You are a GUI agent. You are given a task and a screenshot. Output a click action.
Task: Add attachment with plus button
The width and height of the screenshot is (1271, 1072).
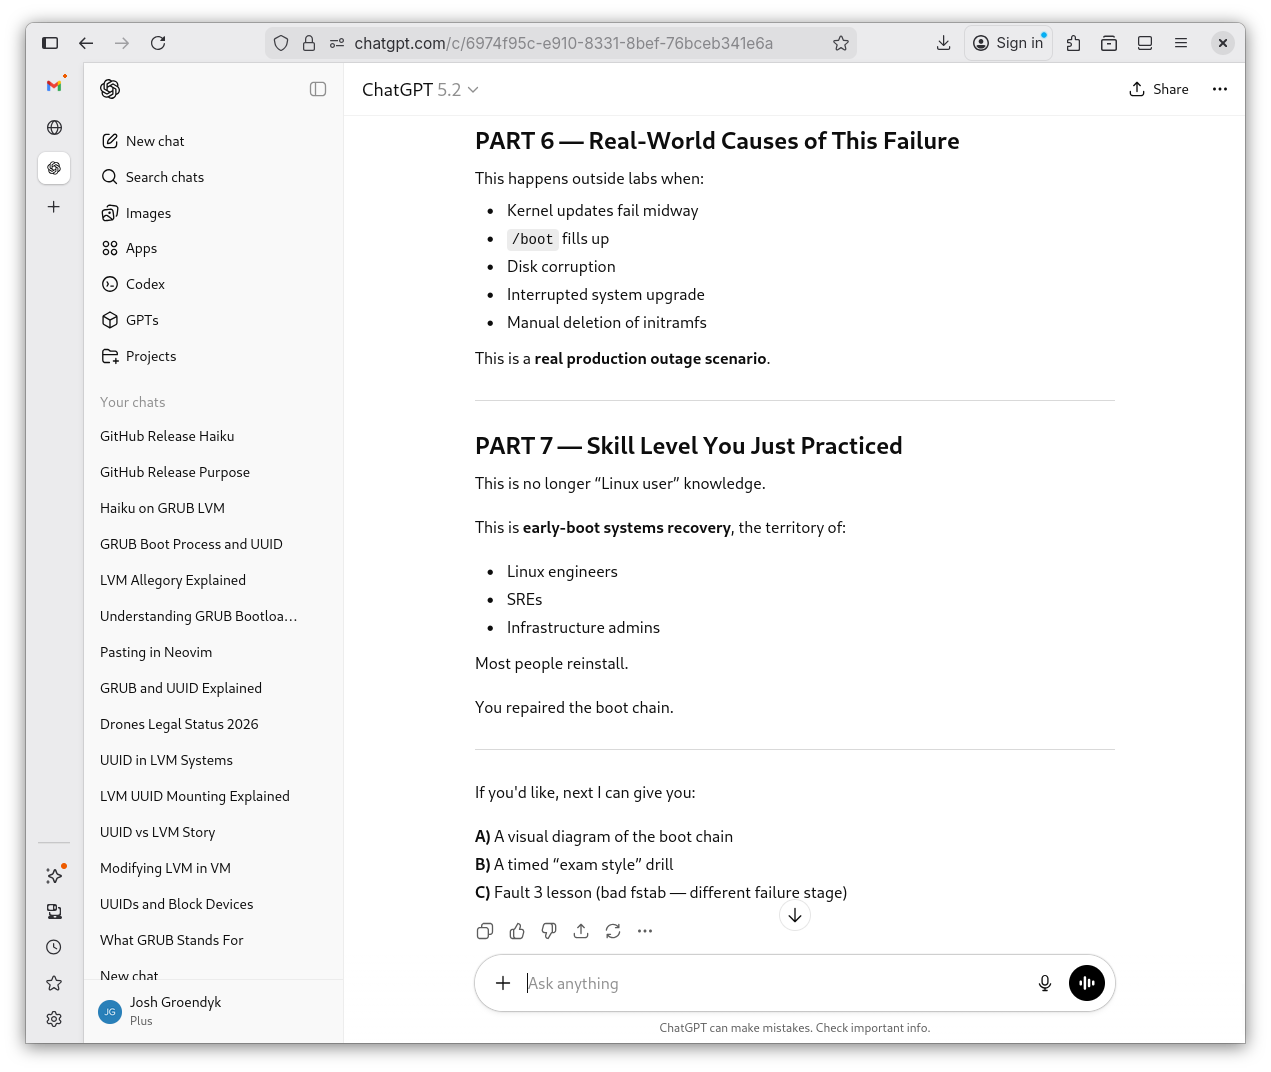point(503,983)
